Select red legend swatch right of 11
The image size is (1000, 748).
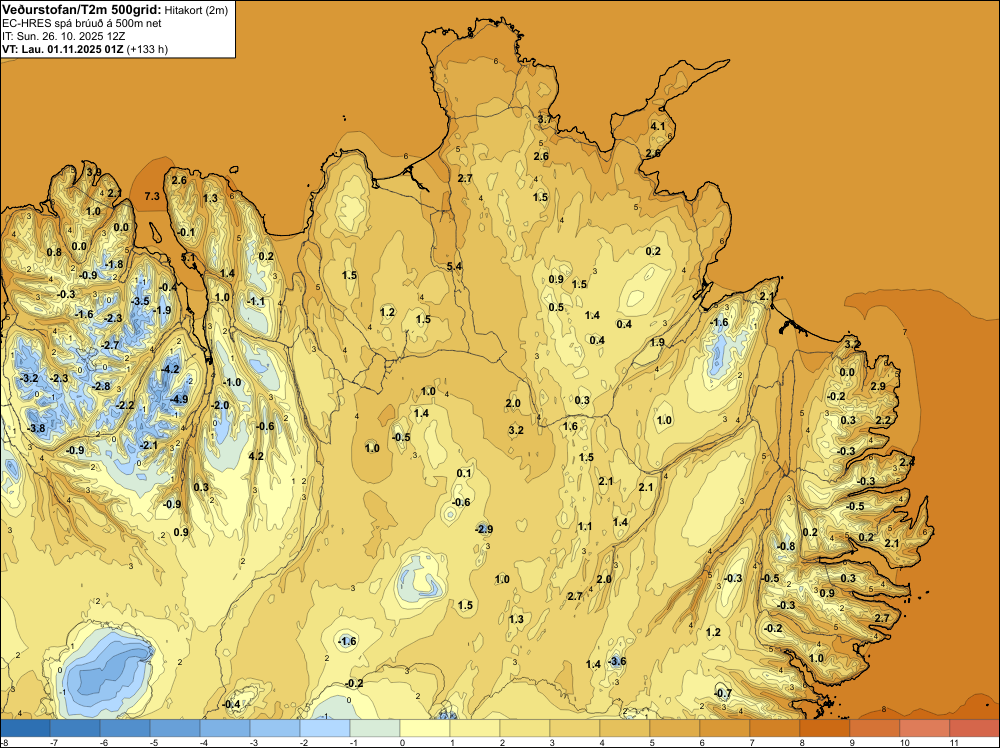(x=974, y=728)
